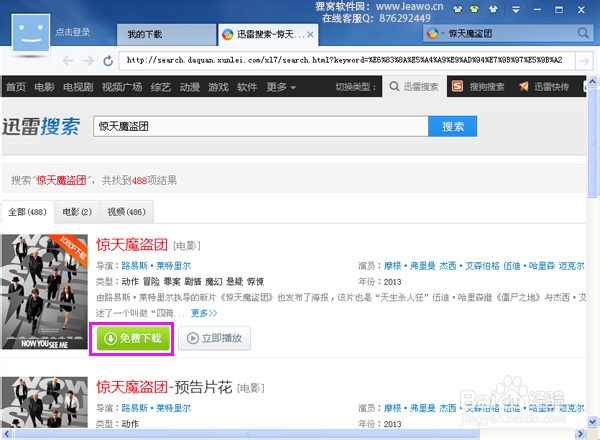Click the vertical scrollbar up arrow
The width and height of the screenshot is (600, 440).
pos(592,81)
